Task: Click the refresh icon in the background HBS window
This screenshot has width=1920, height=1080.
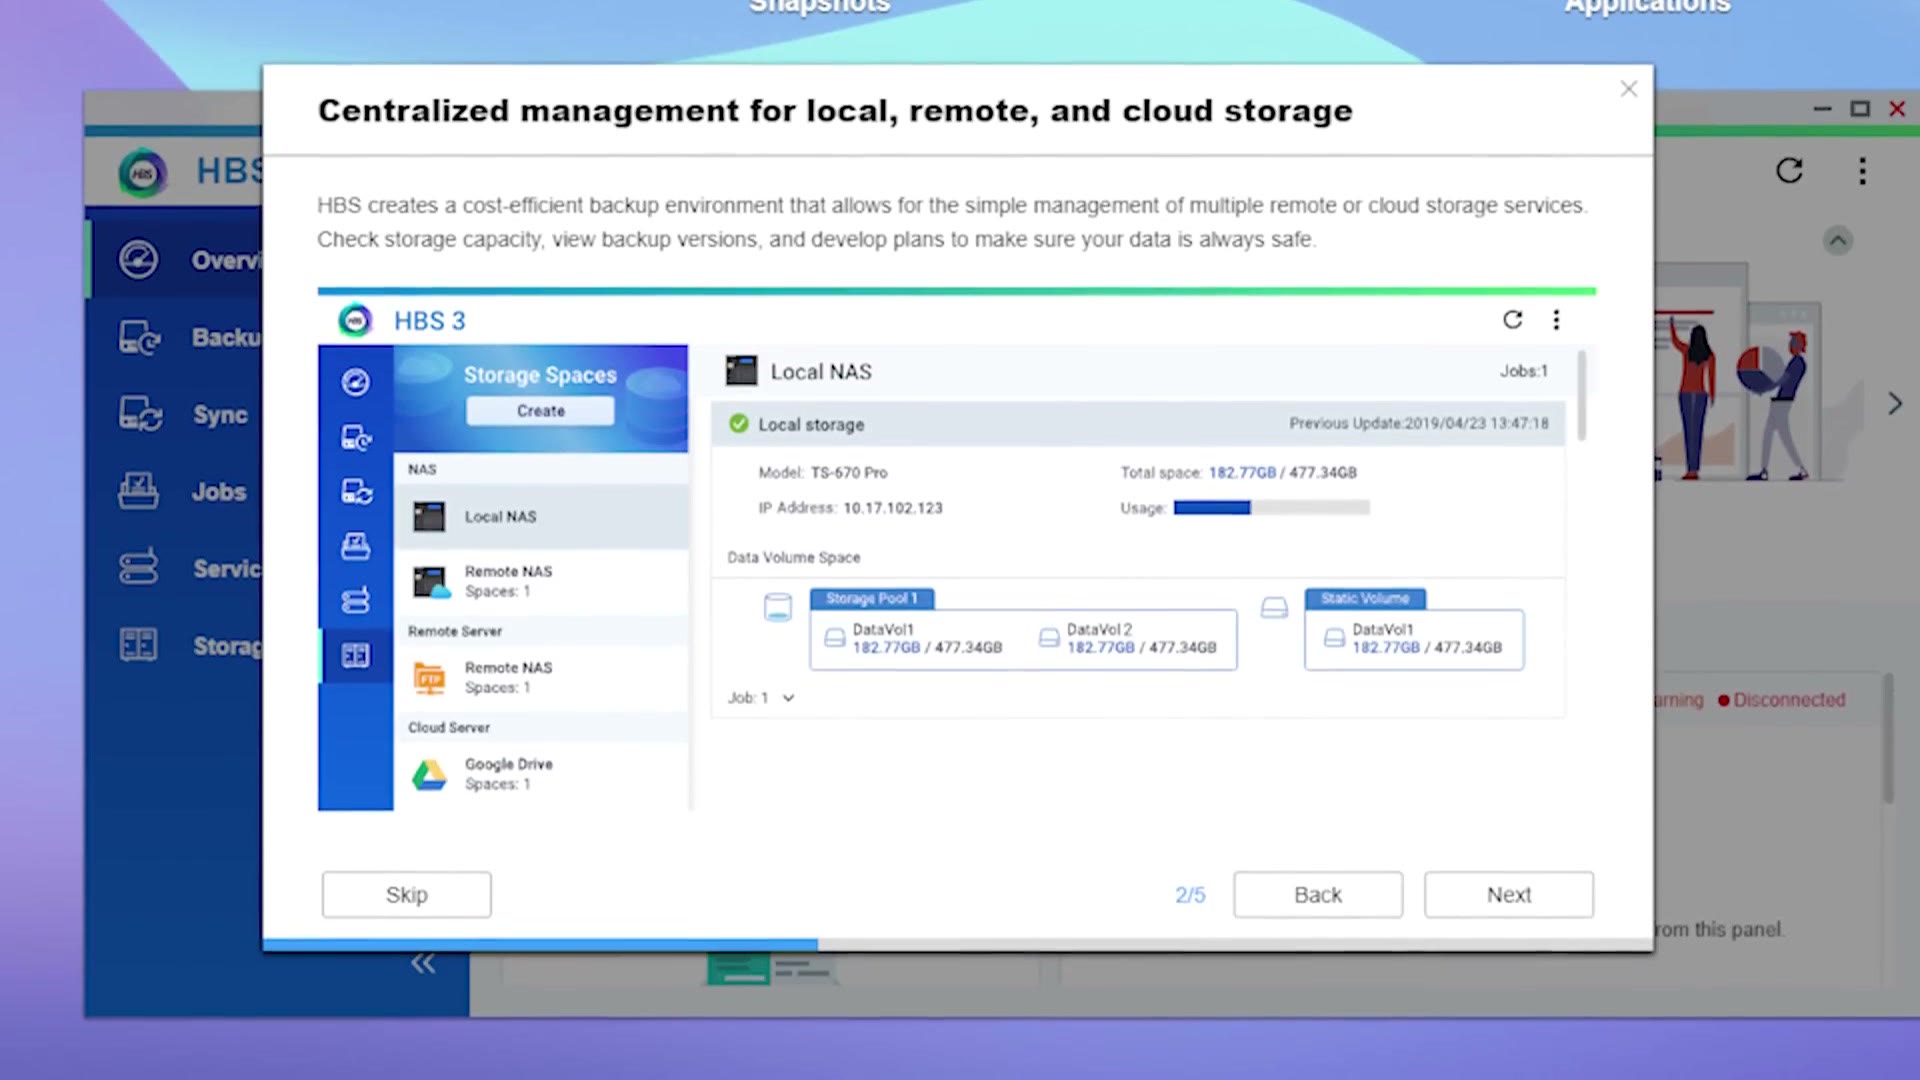Action: pyautogui.click(x=1789, y=171)
